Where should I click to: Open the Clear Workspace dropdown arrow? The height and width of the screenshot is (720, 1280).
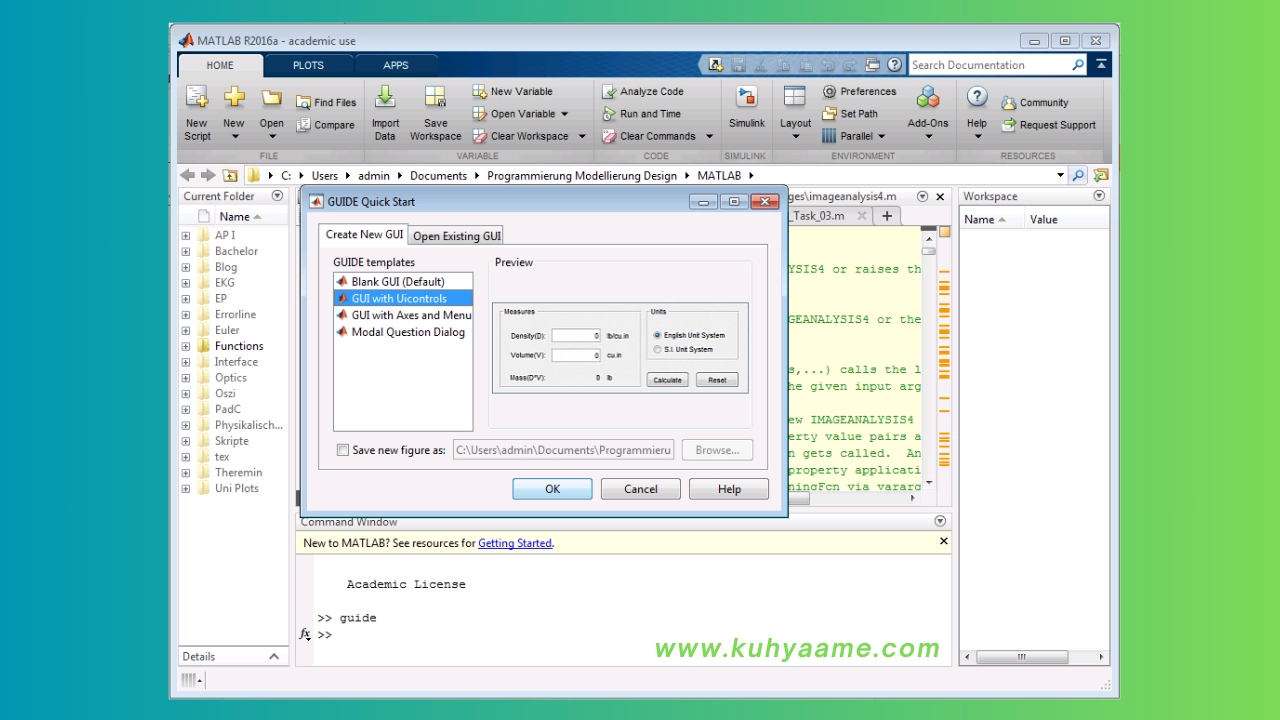[x=582, y=137]
